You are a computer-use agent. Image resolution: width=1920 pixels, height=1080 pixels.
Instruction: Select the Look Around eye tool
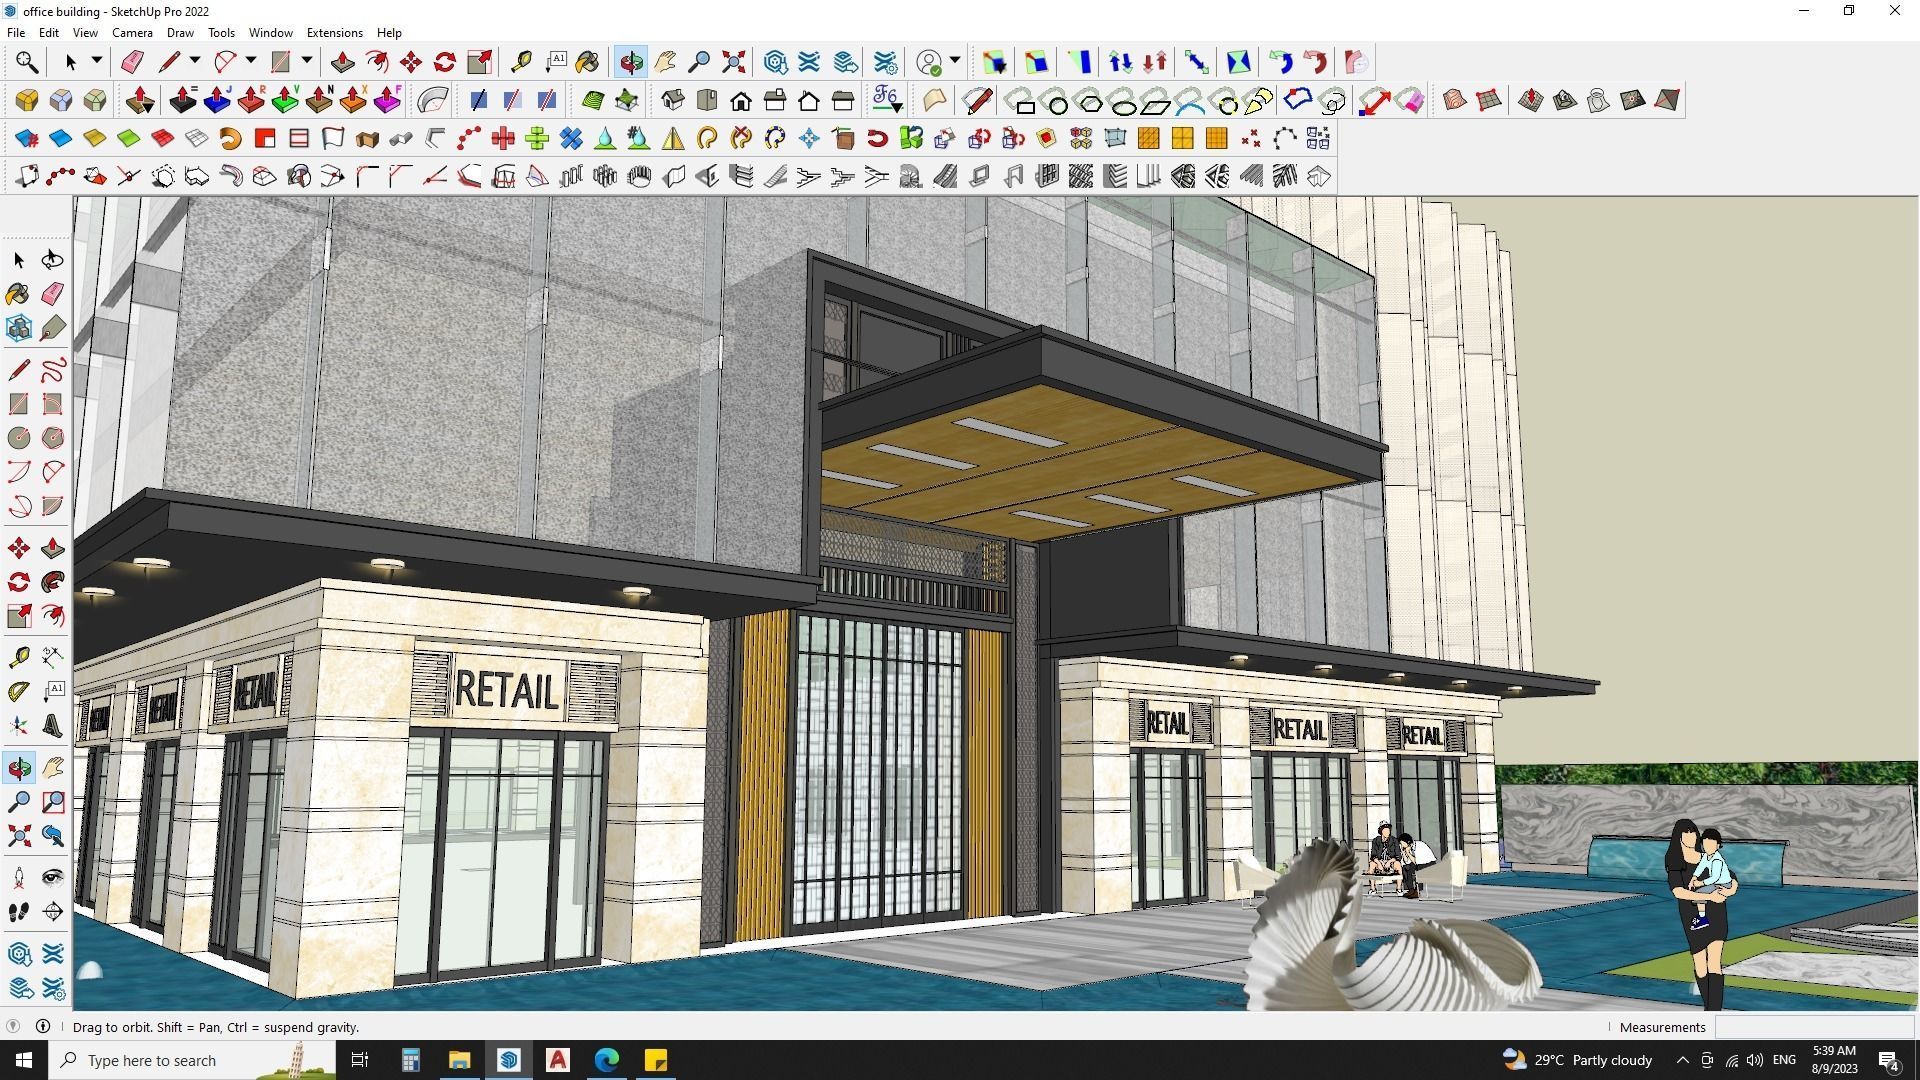[52, 878]
